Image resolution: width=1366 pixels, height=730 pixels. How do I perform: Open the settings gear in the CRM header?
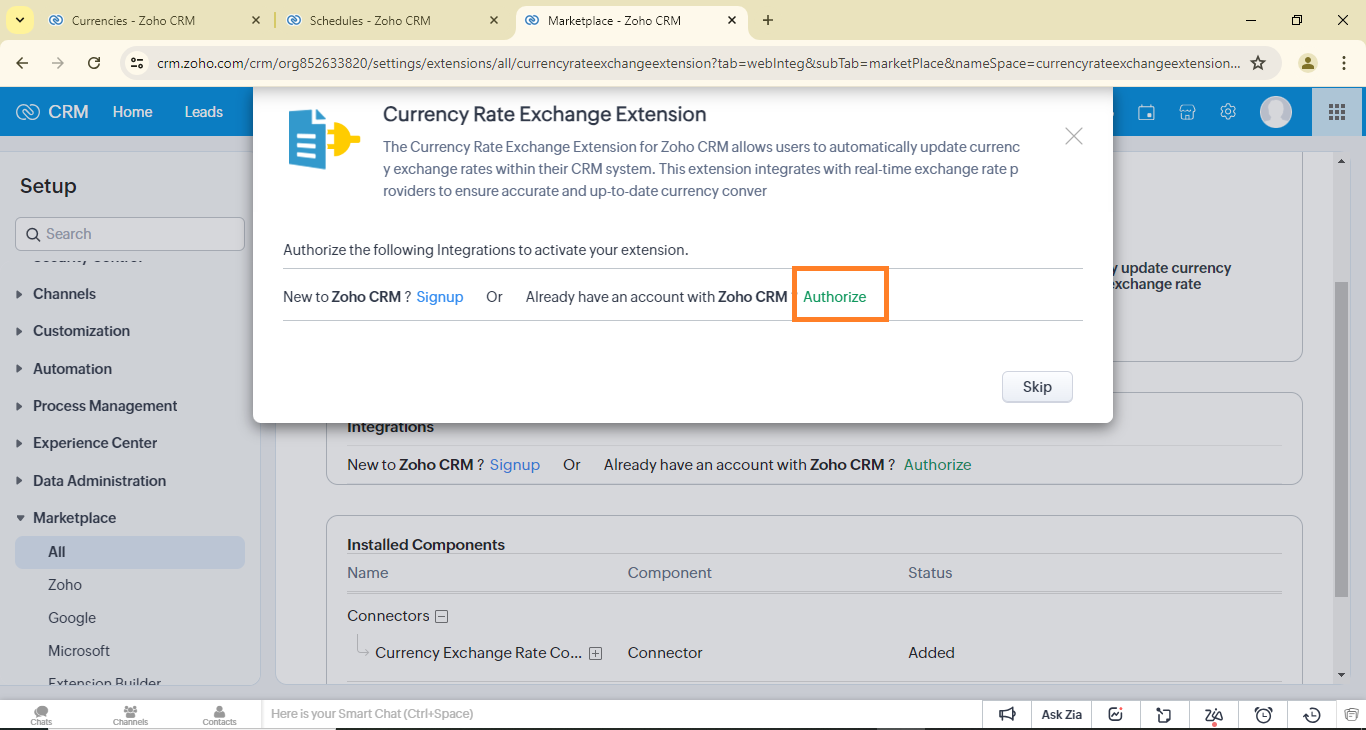coord(1229,112)
